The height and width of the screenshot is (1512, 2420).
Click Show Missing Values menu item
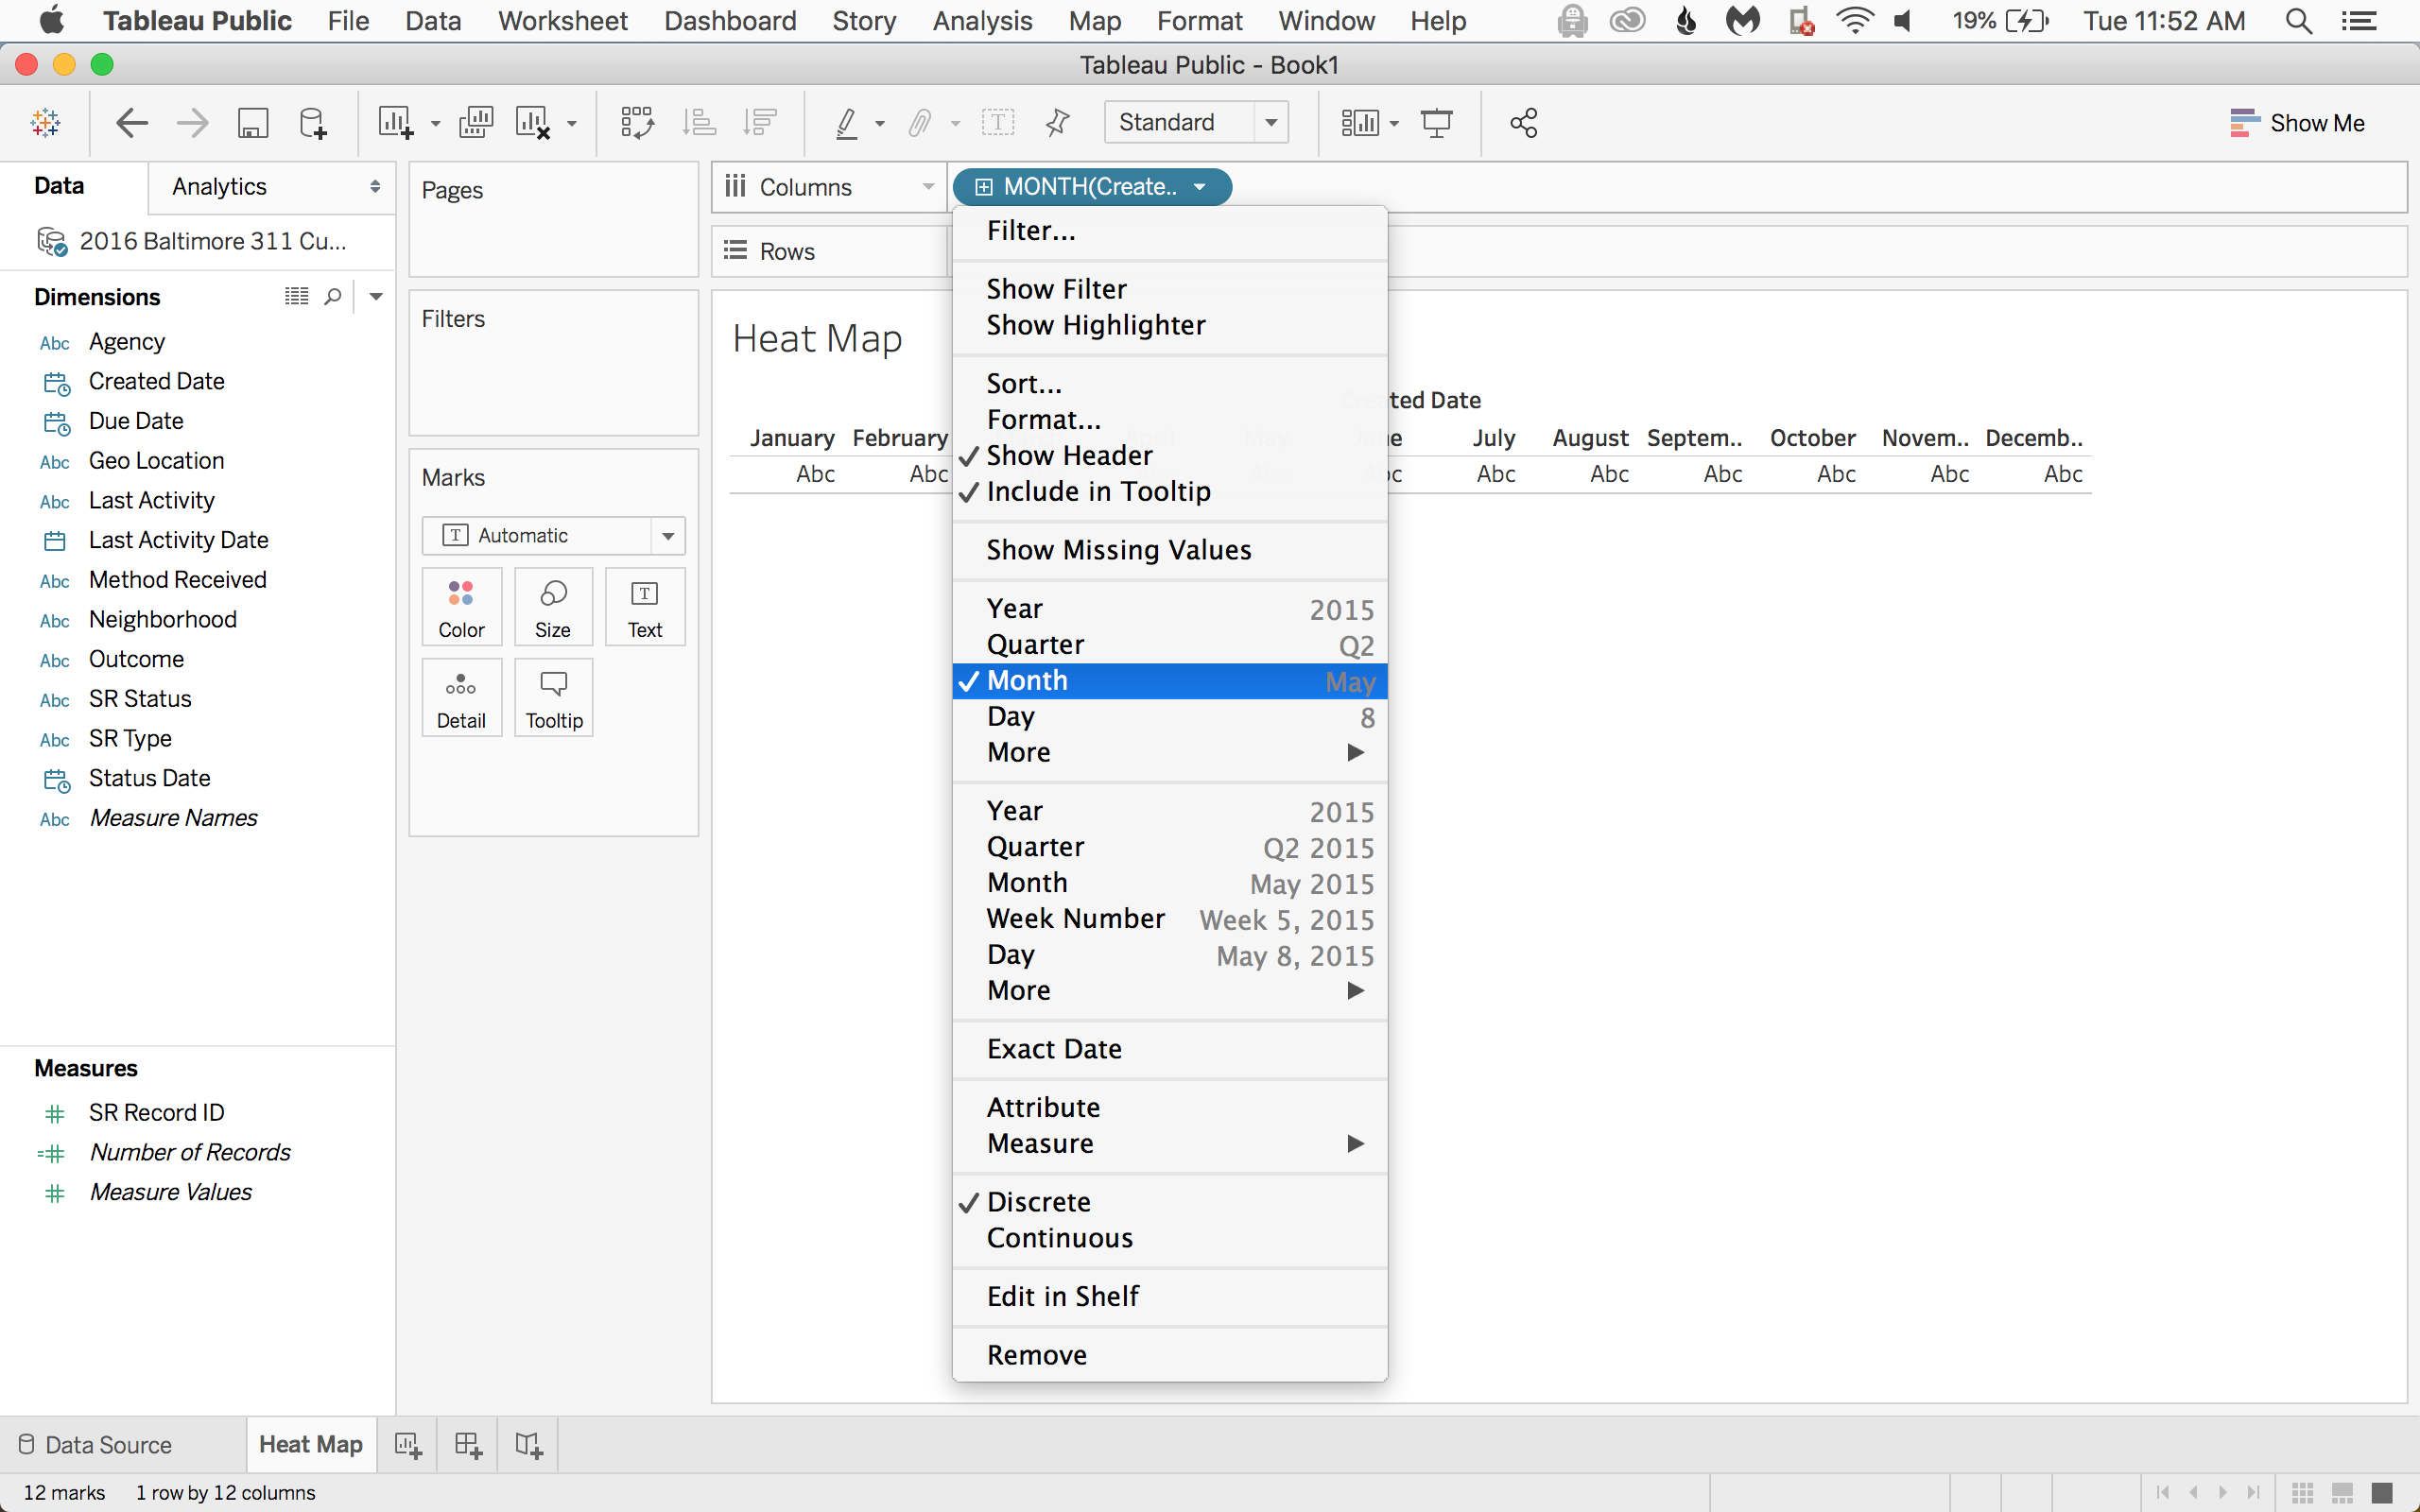click(x=1169, y=550)
